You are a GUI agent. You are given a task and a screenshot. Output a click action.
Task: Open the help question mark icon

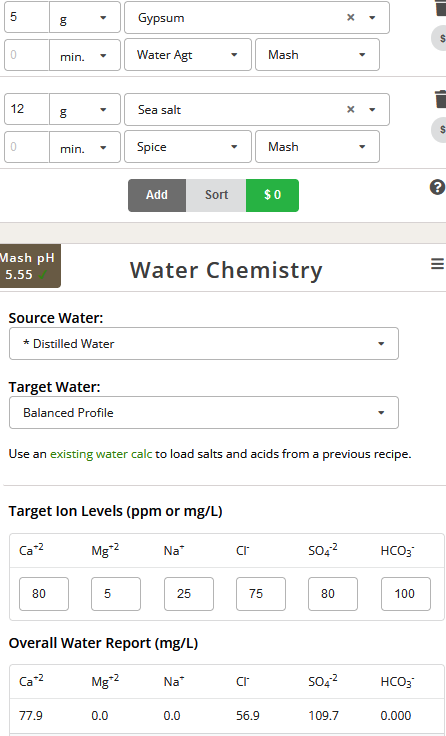point(437,187)
